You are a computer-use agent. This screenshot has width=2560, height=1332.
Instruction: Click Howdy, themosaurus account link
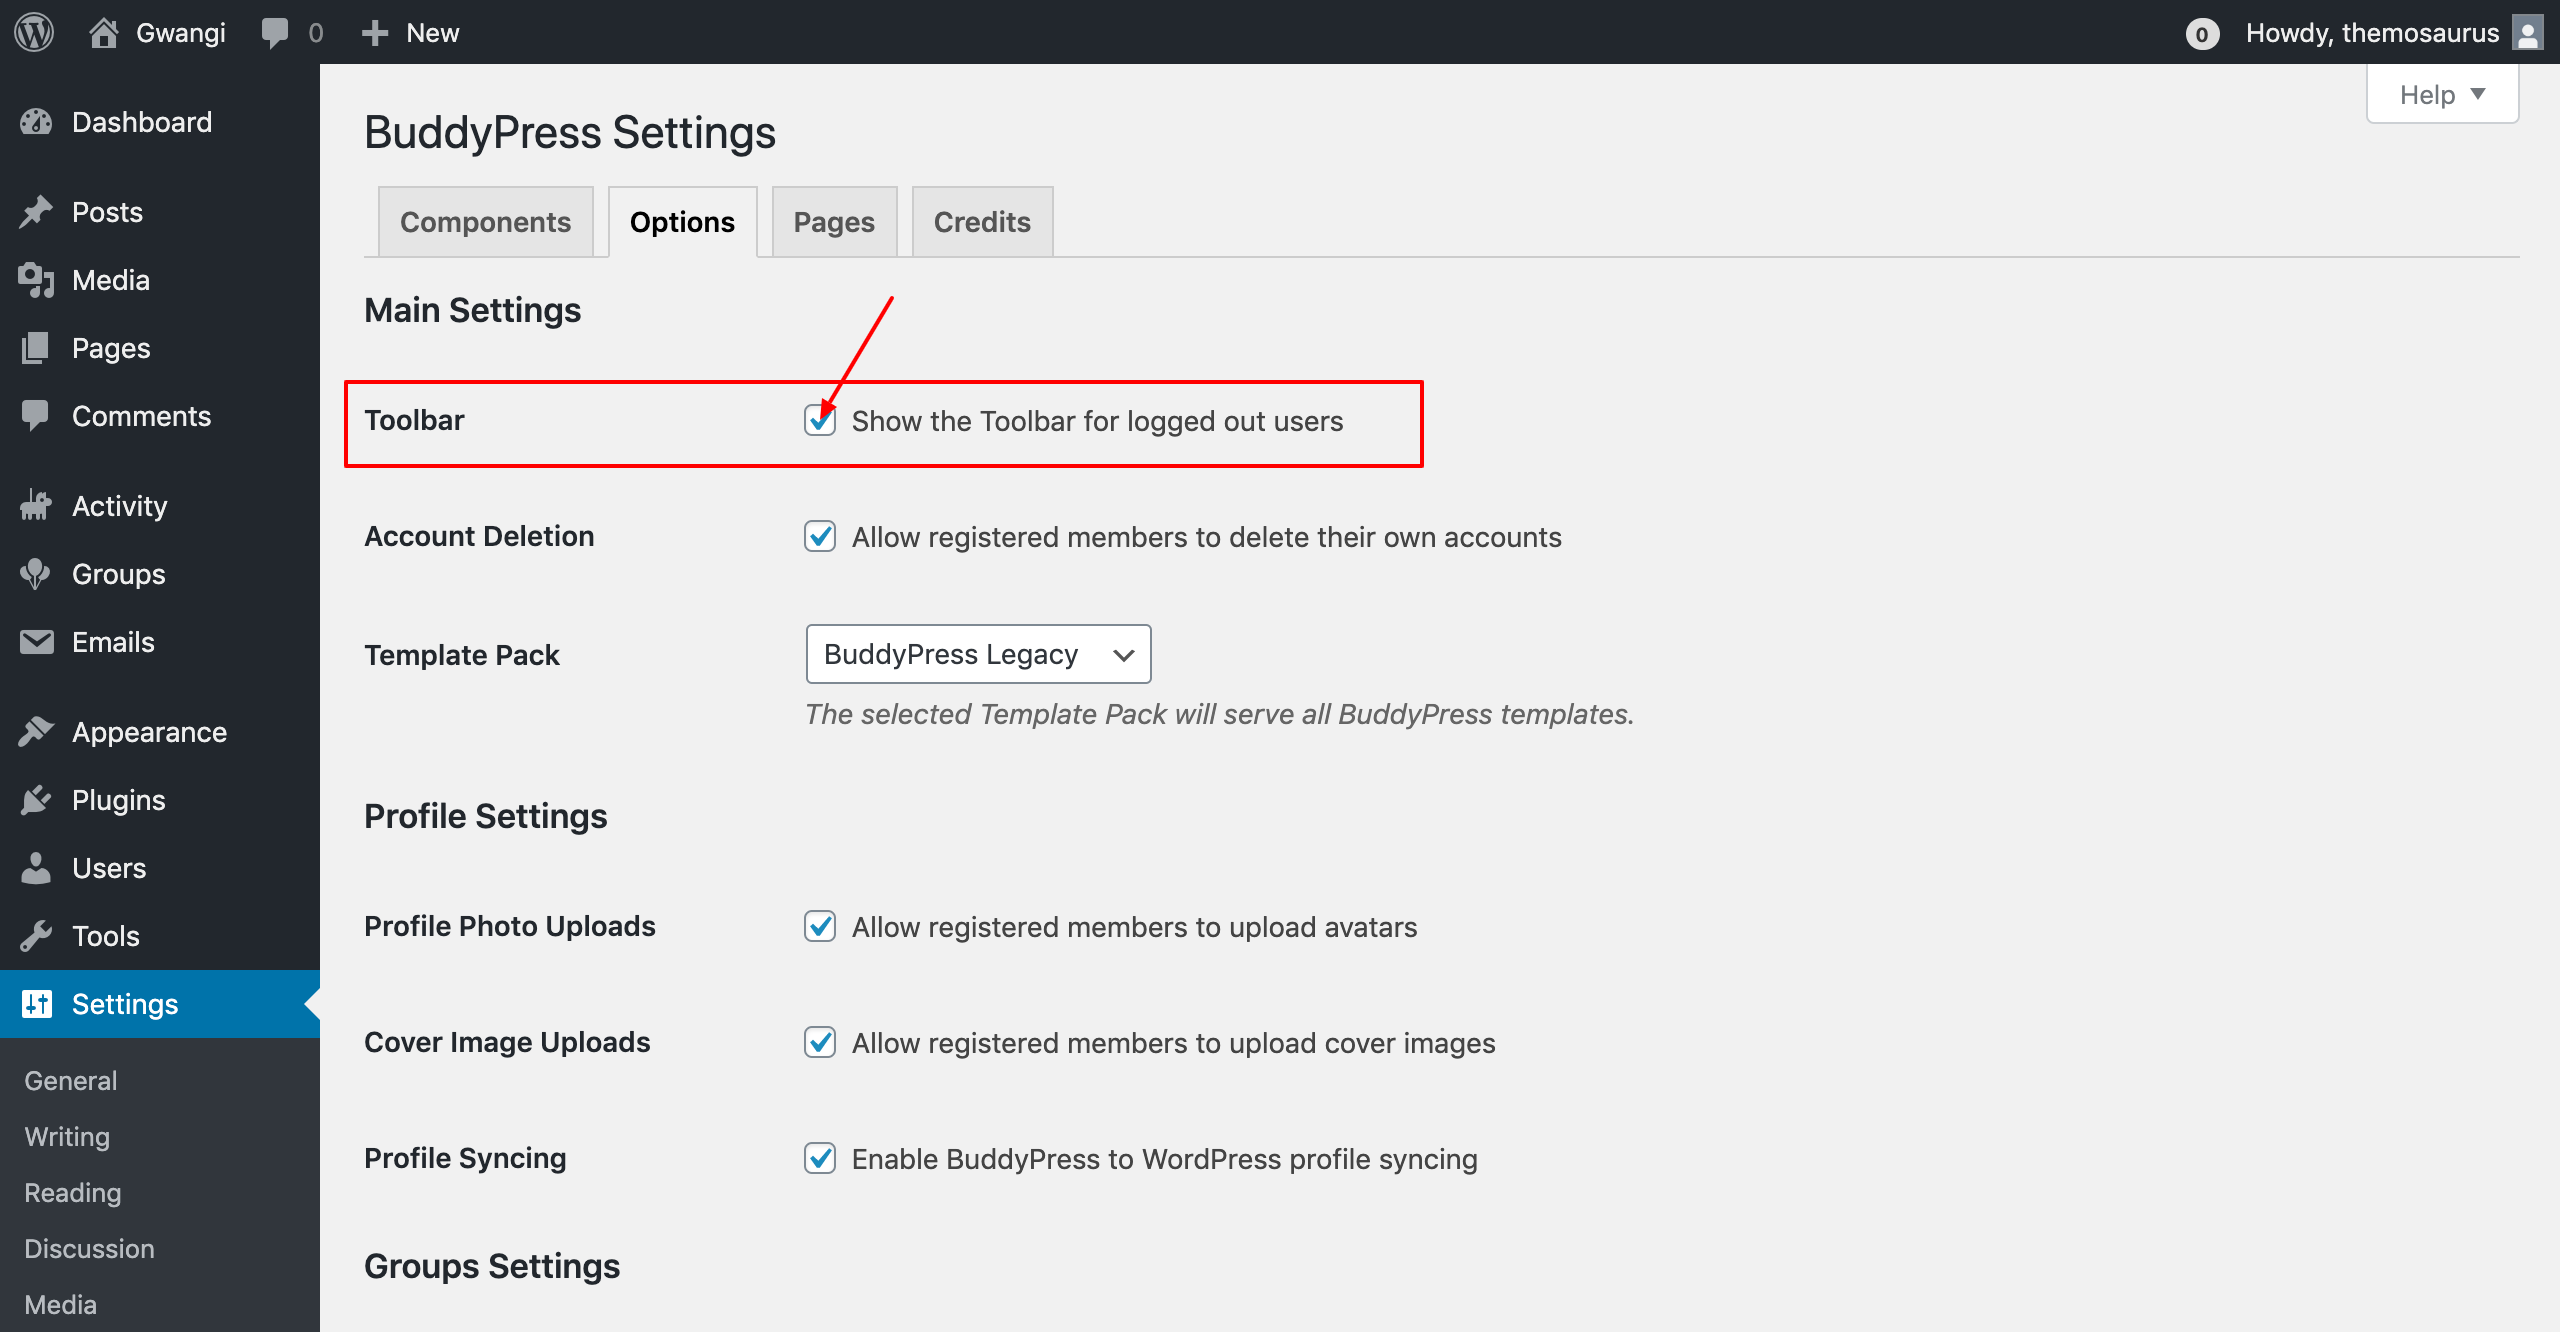point(2372,33)
